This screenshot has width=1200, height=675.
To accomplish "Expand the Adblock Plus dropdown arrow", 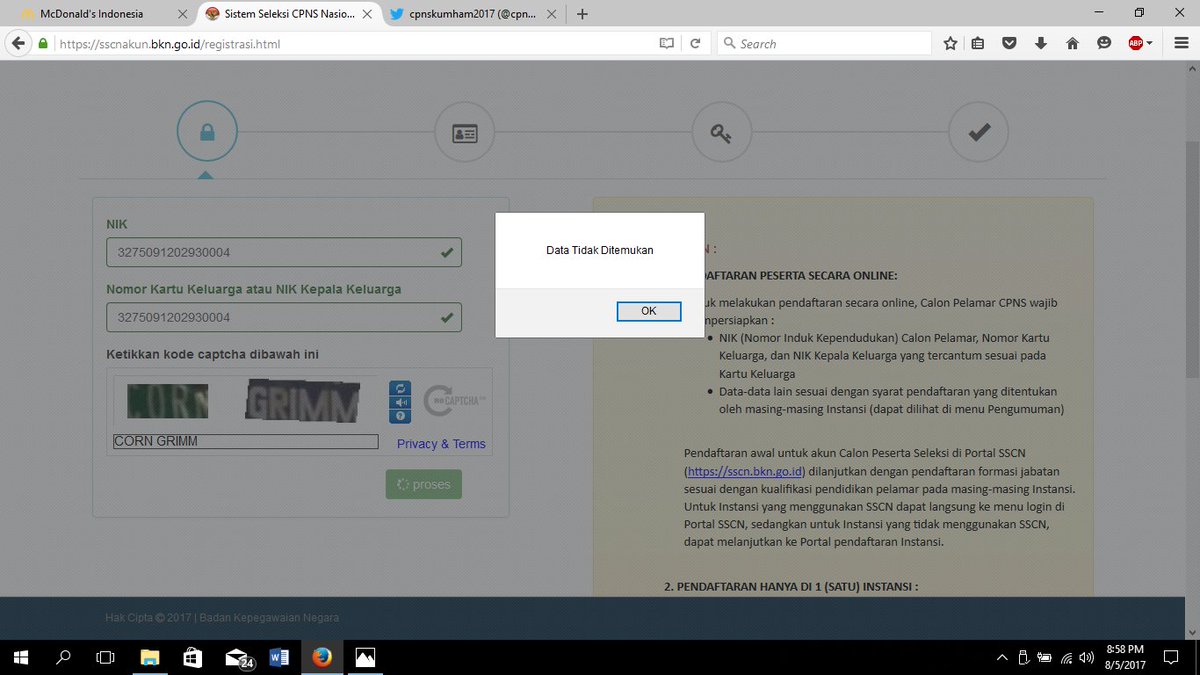I will 1150,44.
